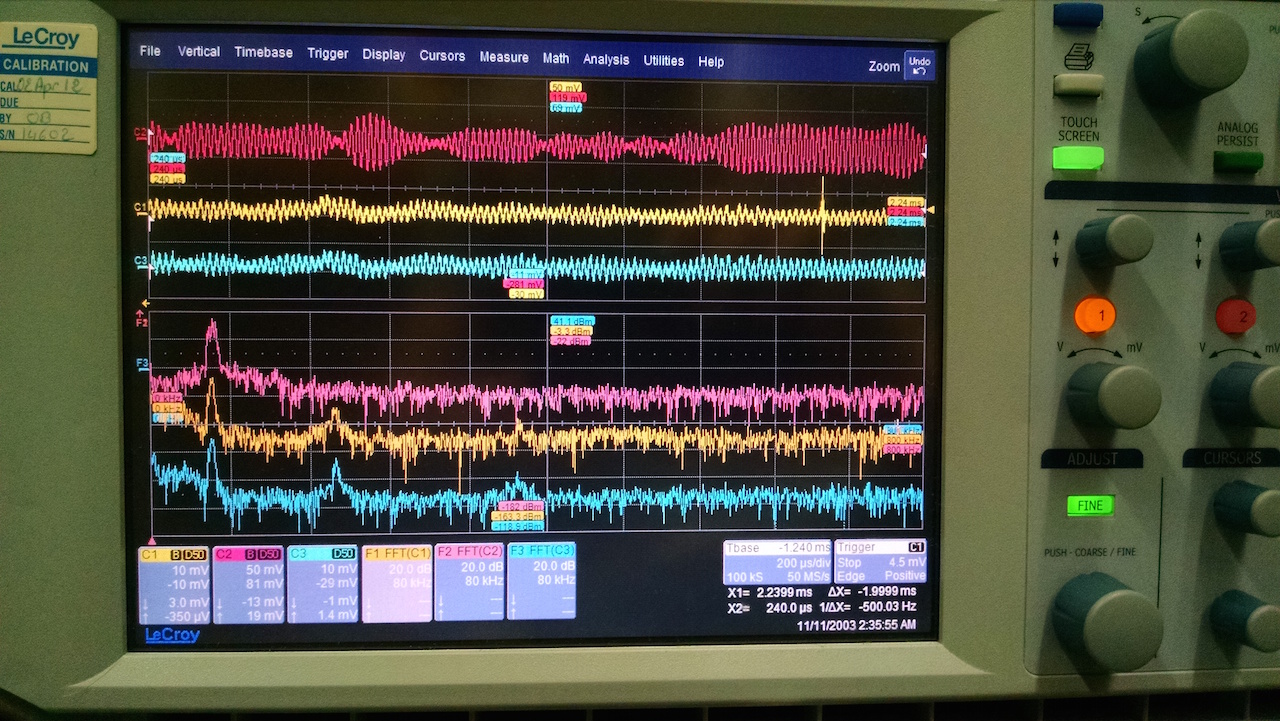Click the X2= 240.0 µs cursor readout

769,607
